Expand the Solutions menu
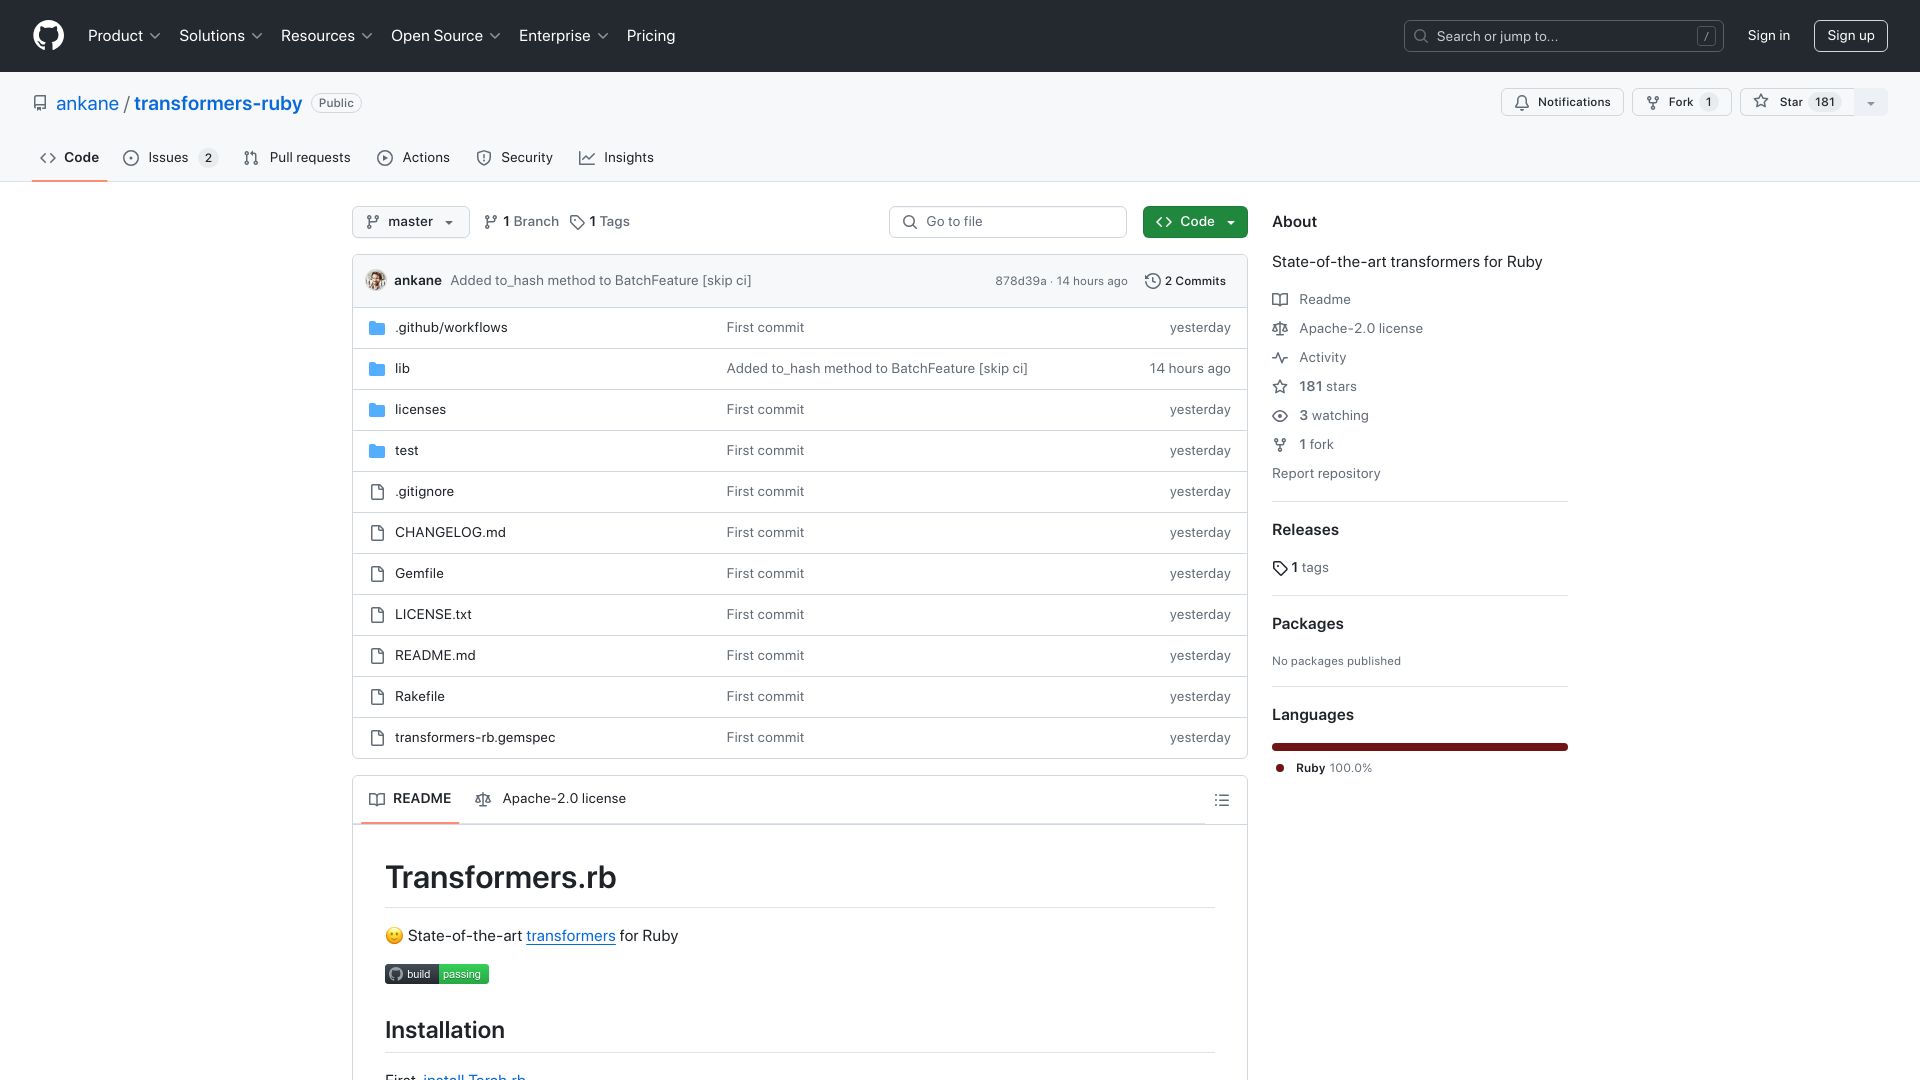Screen dimensions: 1920x1080 pyautogui.click(x=221, y=36)
